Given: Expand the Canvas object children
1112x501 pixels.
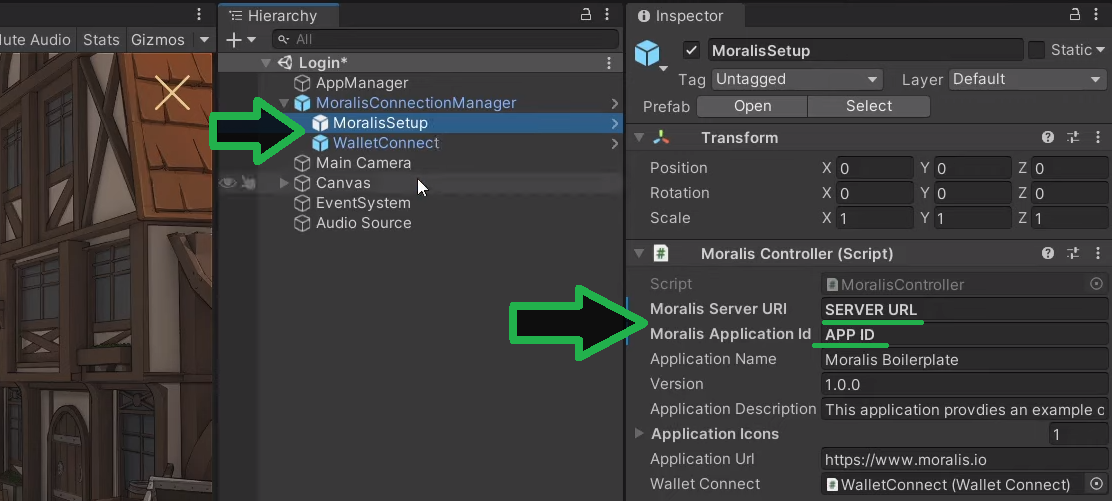Looking at the screenshot, I should [x=284, y=183].
